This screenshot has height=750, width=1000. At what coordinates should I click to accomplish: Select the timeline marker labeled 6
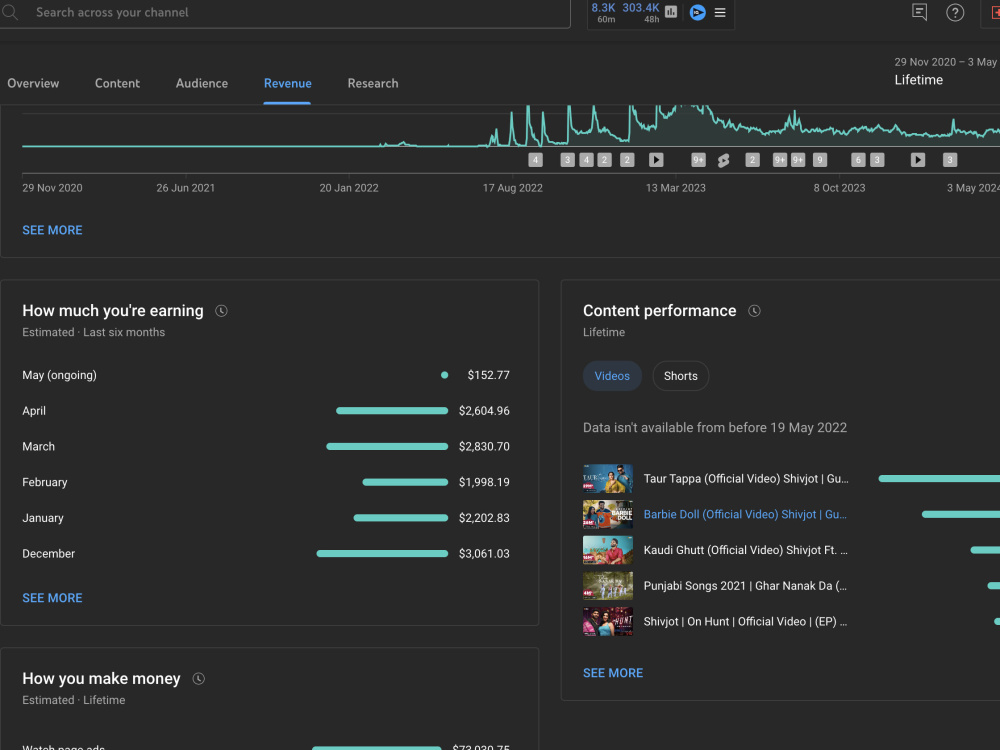[858, 160]
